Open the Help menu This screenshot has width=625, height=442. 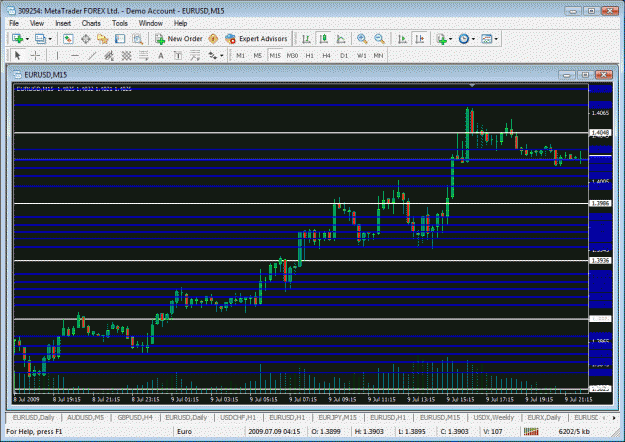[181, 23]
